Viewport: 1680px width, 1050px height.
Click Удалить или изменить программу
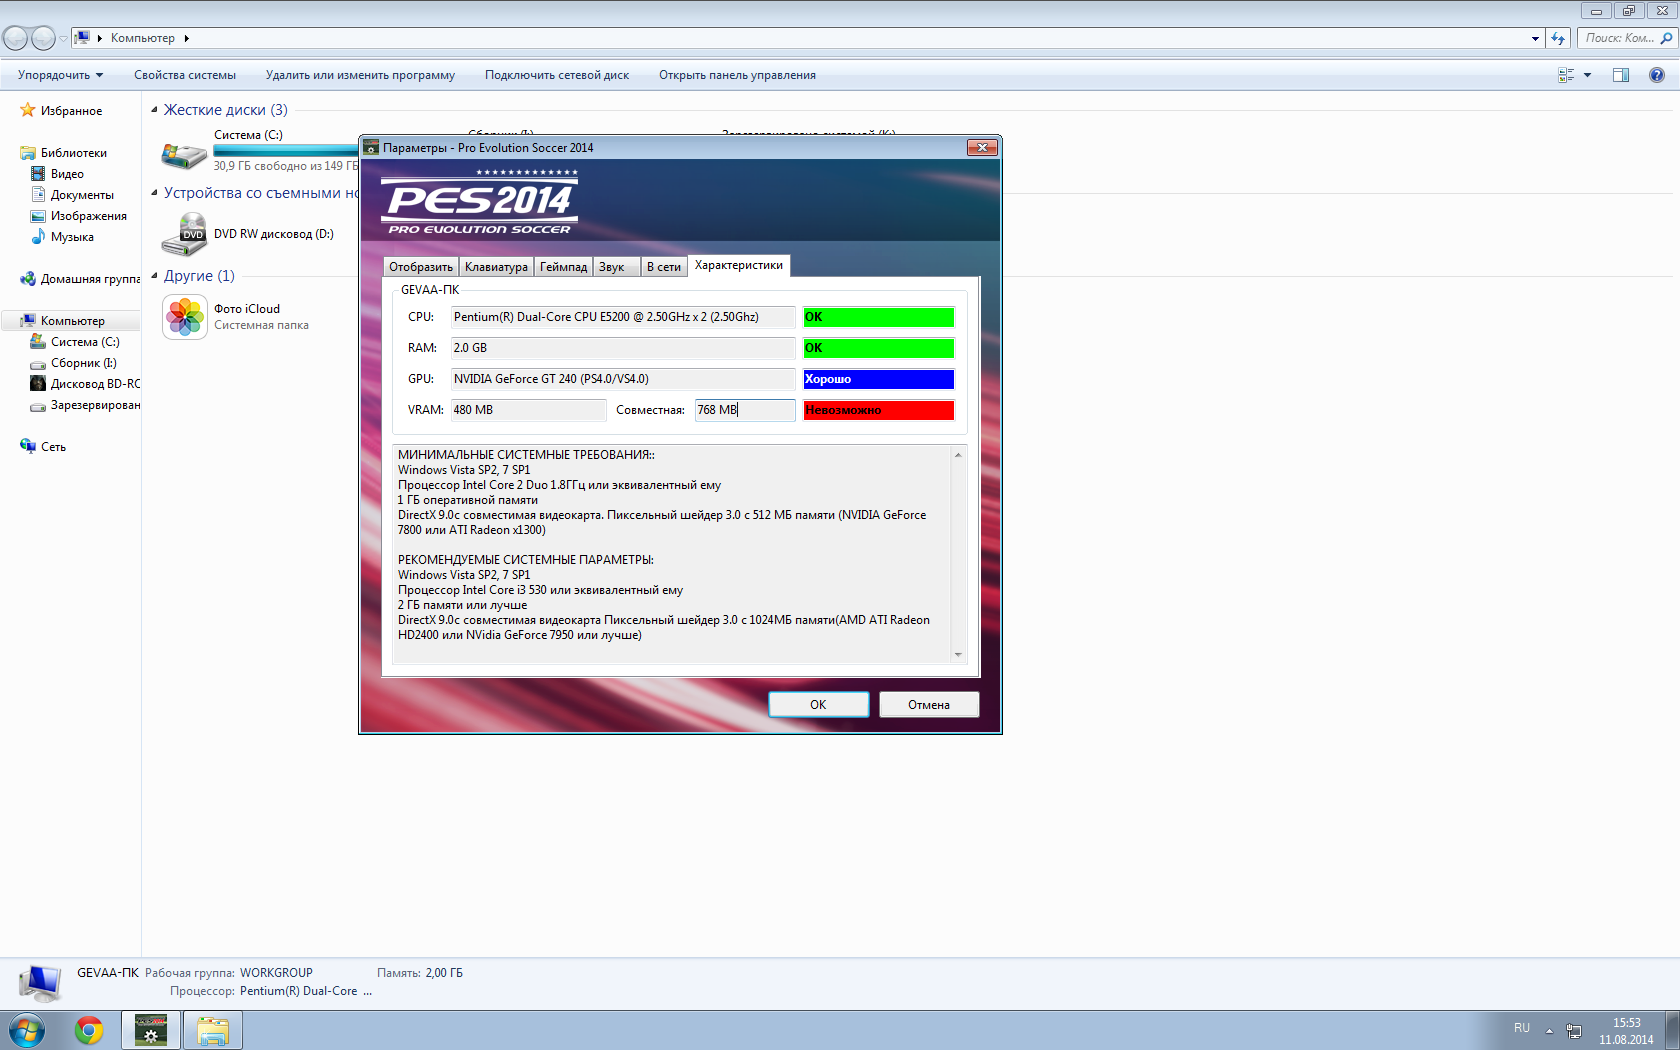tap(360, 75)
